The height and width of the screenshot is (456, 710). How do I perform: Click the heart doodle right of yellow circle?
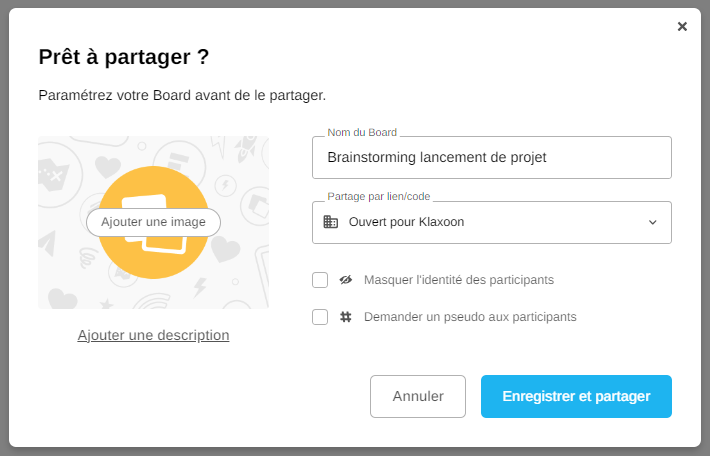pos(227,247)
